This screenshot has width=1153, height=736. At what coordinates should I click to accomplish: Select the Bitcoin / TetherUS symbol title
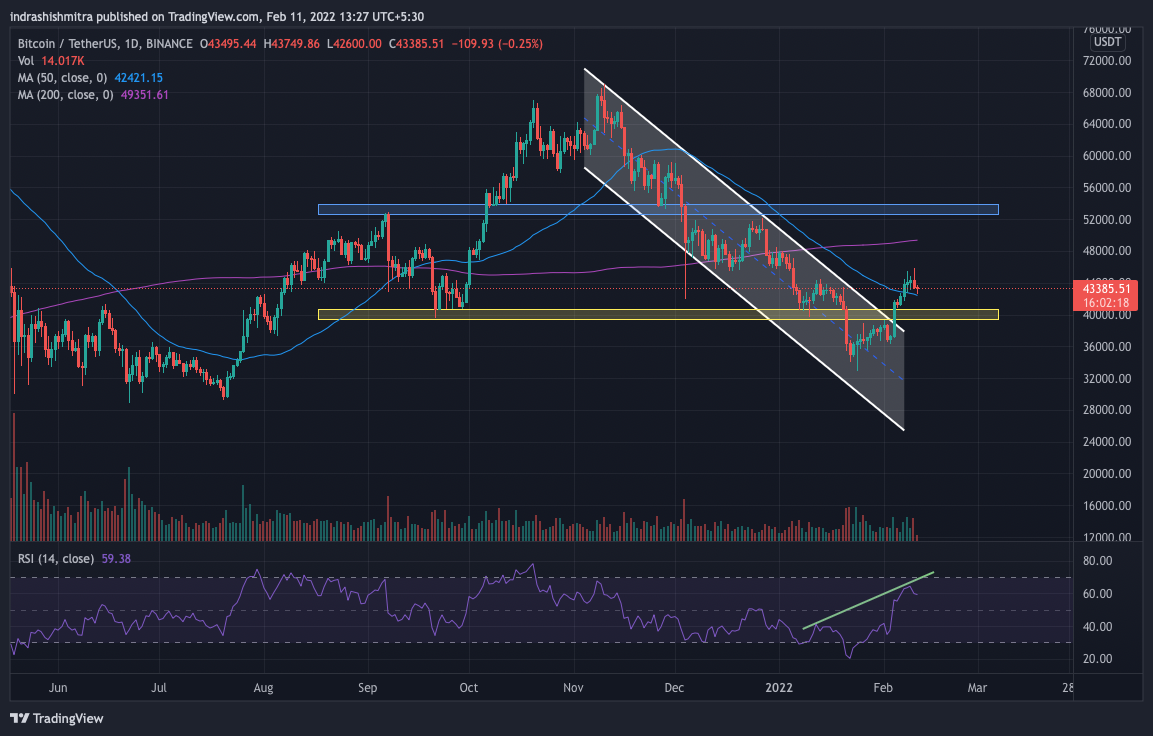coord(72,44)
